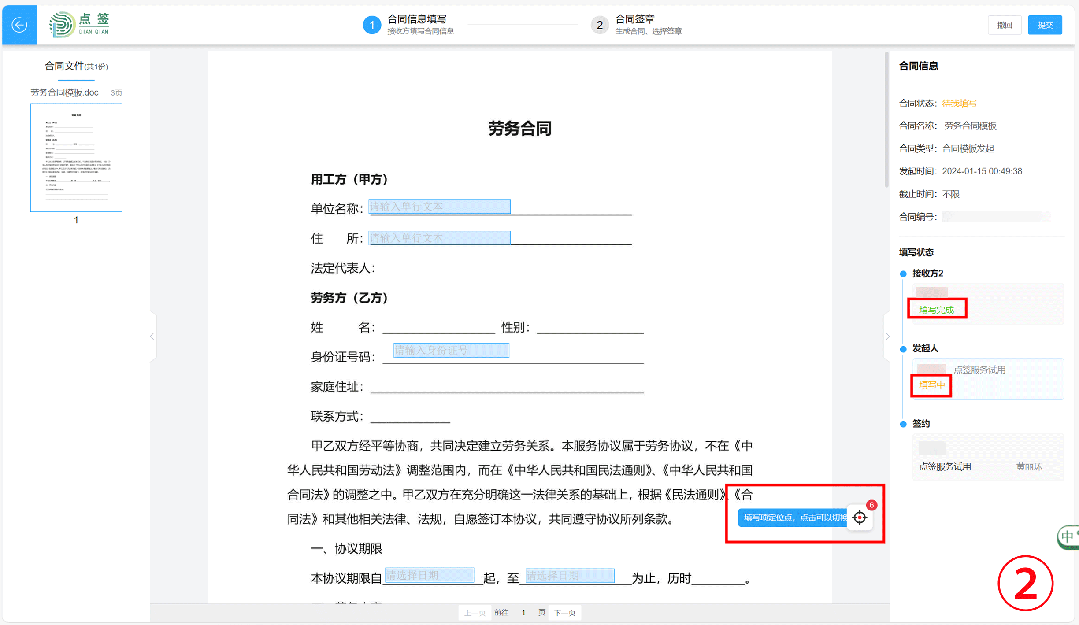
Task: Click start time 2024-01-15 00:49:38
Action: [982, 171]
